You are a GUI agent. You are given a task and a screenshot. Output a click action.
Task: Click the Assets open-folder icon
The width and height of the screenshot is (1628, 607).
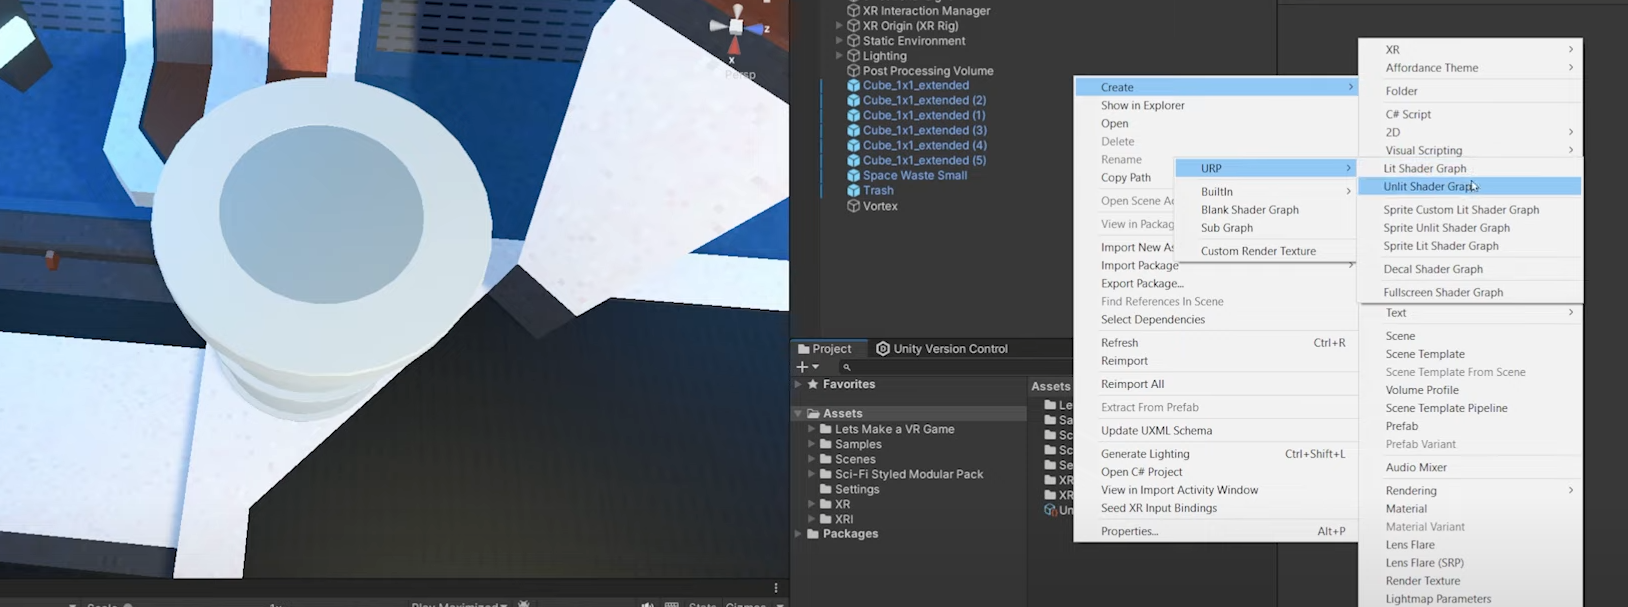pyautogui.click(x=813, y=413)
